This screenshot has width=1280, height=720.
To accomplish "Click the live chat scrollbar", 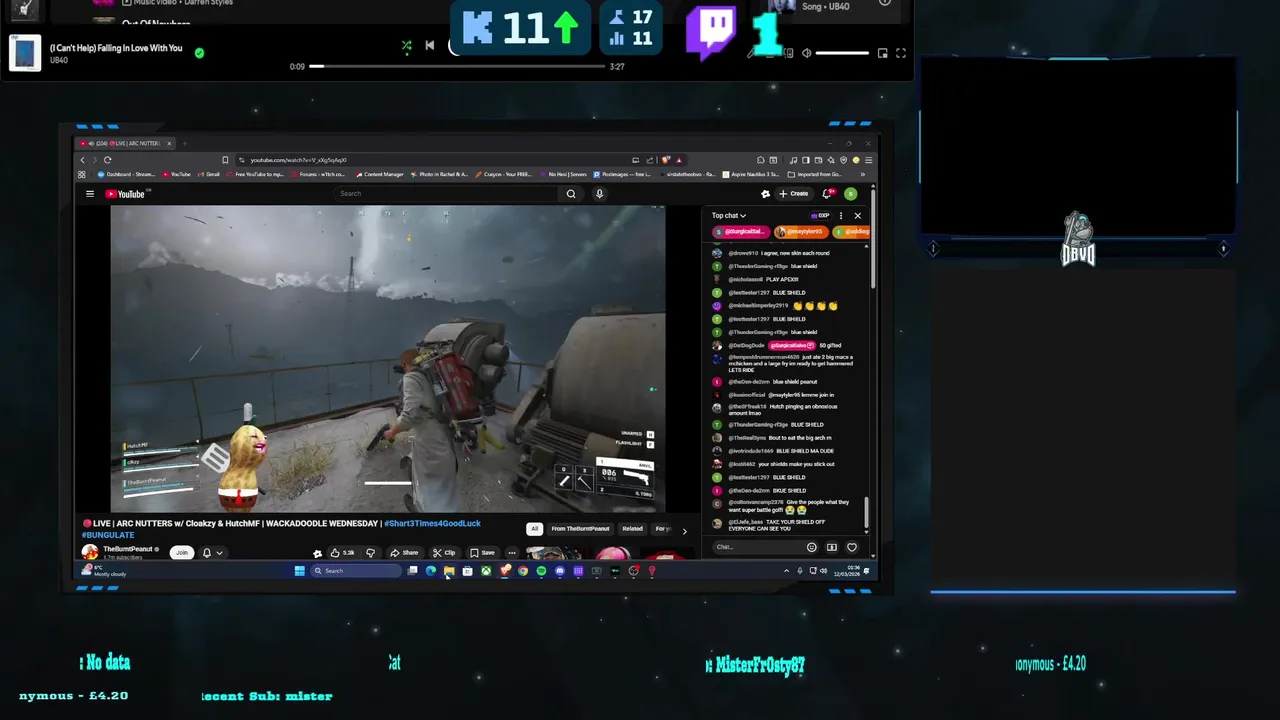I will [x=868, y=513].
